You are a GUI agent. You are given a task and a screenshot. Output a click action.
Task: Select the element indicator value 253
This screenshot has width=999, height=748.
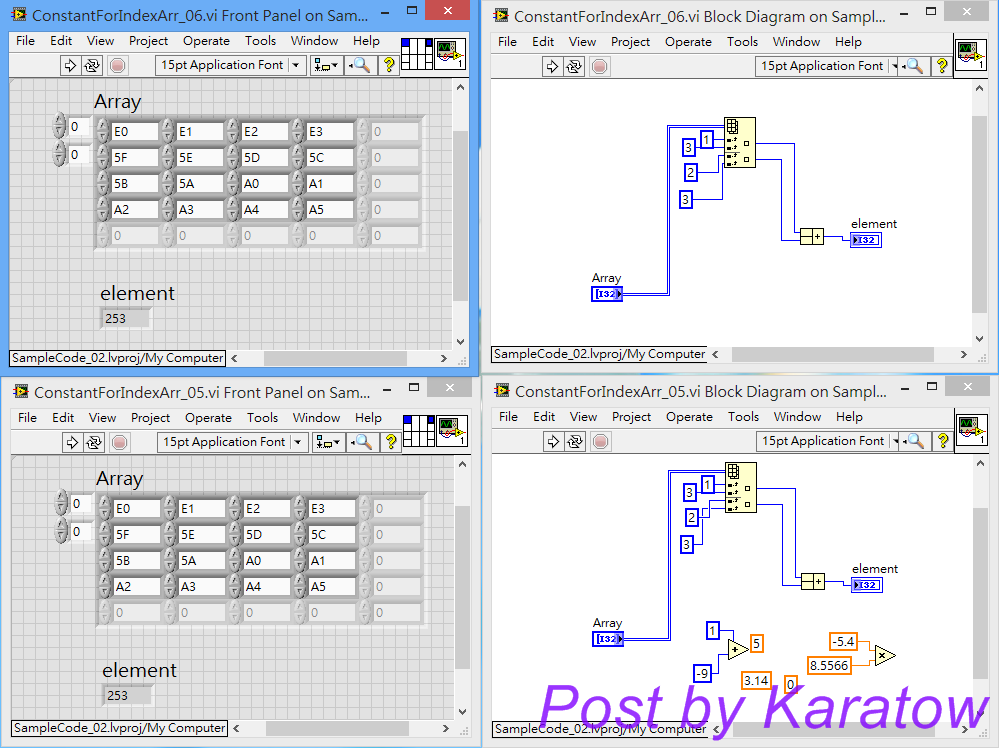pos(124,317)
